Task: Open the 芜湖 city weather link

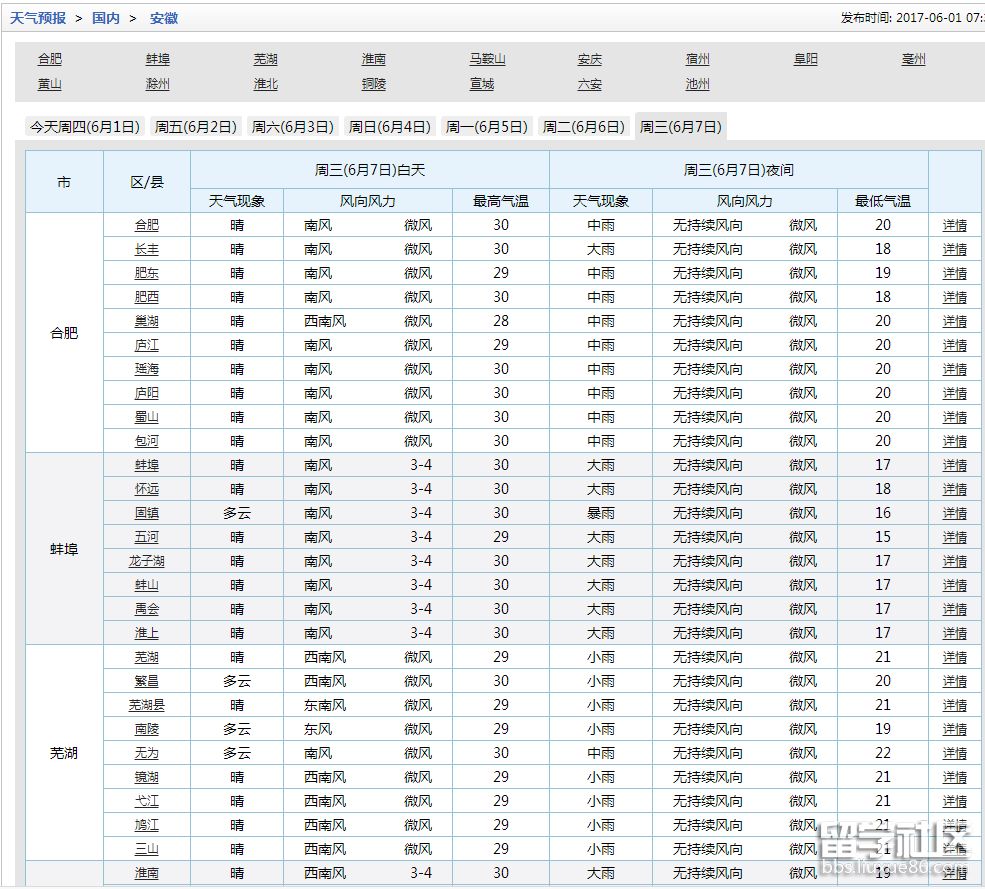Action: (265, 59)
